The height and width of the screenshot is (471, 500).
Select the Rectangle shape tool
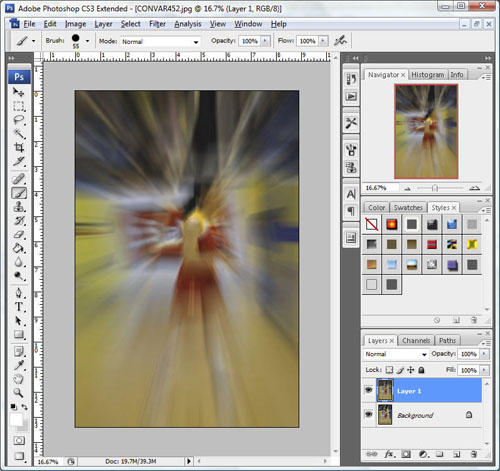(18, 335)
